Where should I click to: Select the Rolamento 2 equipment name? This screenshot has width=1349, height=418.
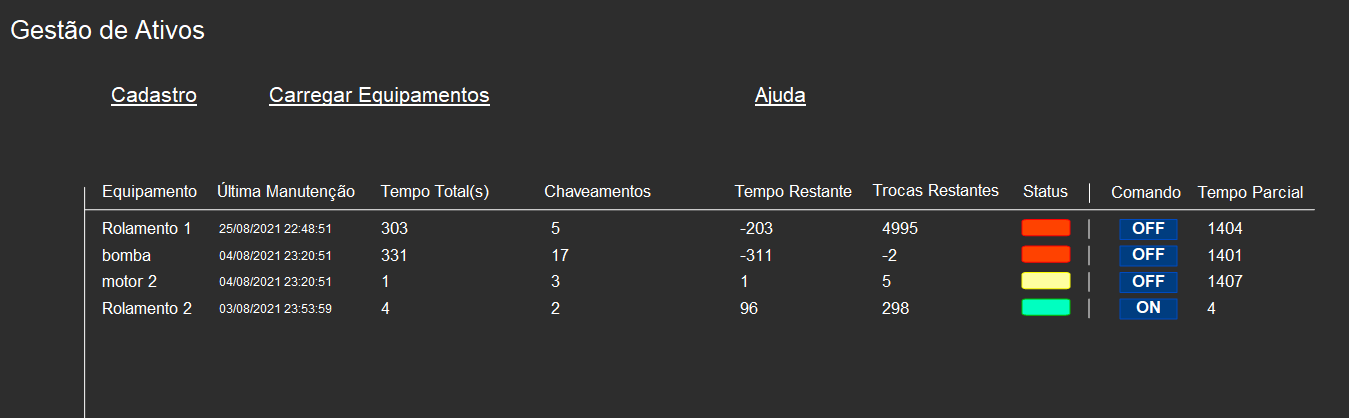[147, 309]
